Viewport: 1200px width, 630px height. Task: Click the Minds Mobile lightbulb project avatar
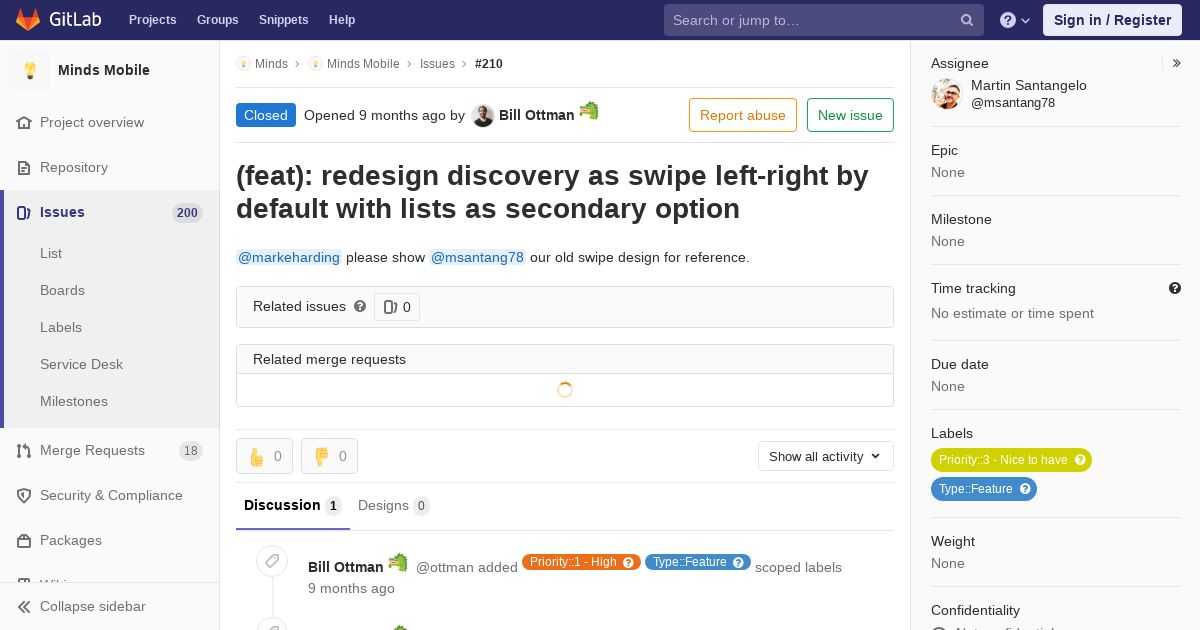(30, 70)
